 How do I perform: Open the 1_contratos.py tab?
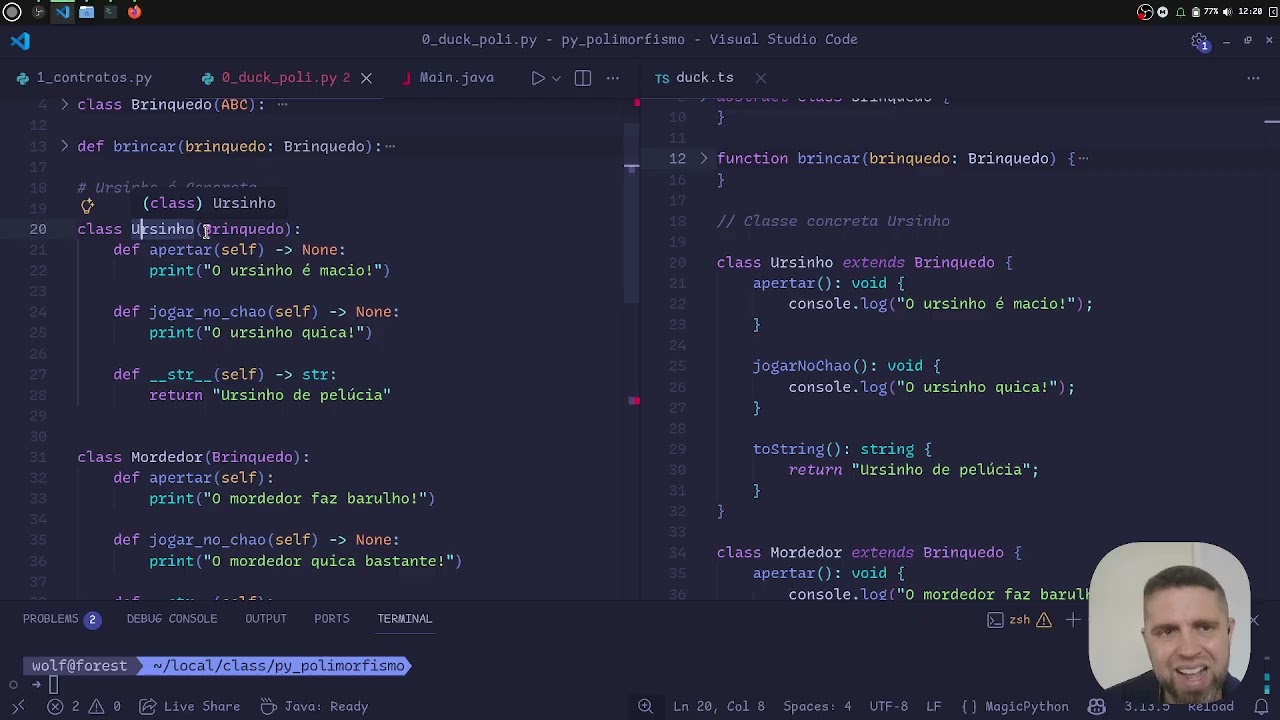click(x=84, y=77)
